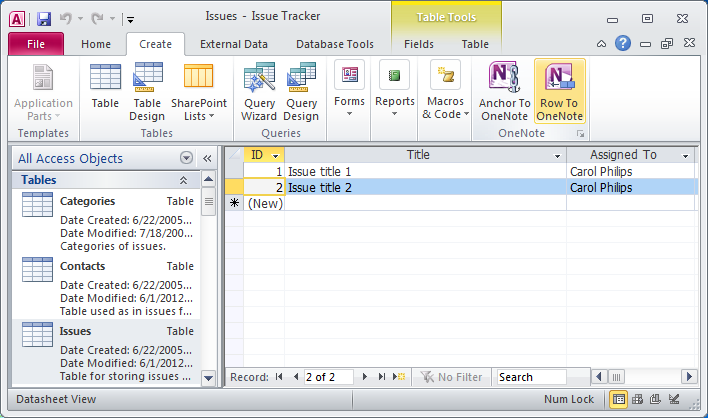This screenshot has width=708, height=418.
Task: Expand the Forms ribbon group
Action: tap(349, 89)
